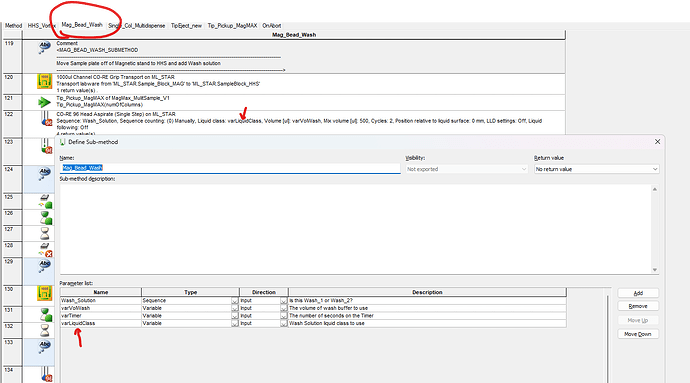This screenshot has height=383, width=690.
Task: Click the CO-RE 96 Head Aspirate step text
Action: pyautogui.click(x=116, y=114)
